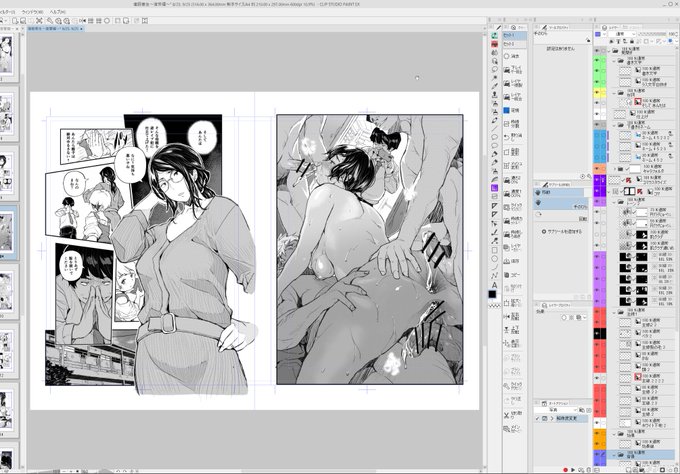Collapse the selected bottom folder in Layer panel
Viewport: 680px width, 474px height.
coord(614,454)
